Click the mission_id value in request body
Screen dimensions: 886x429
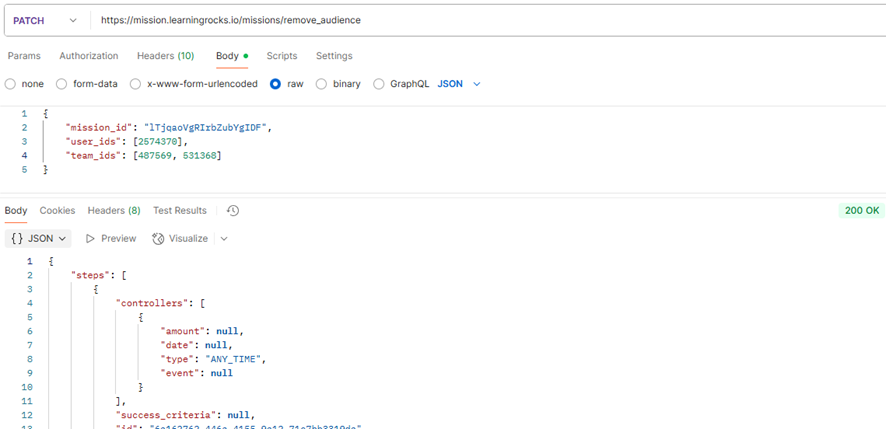[x=206, y=128]
